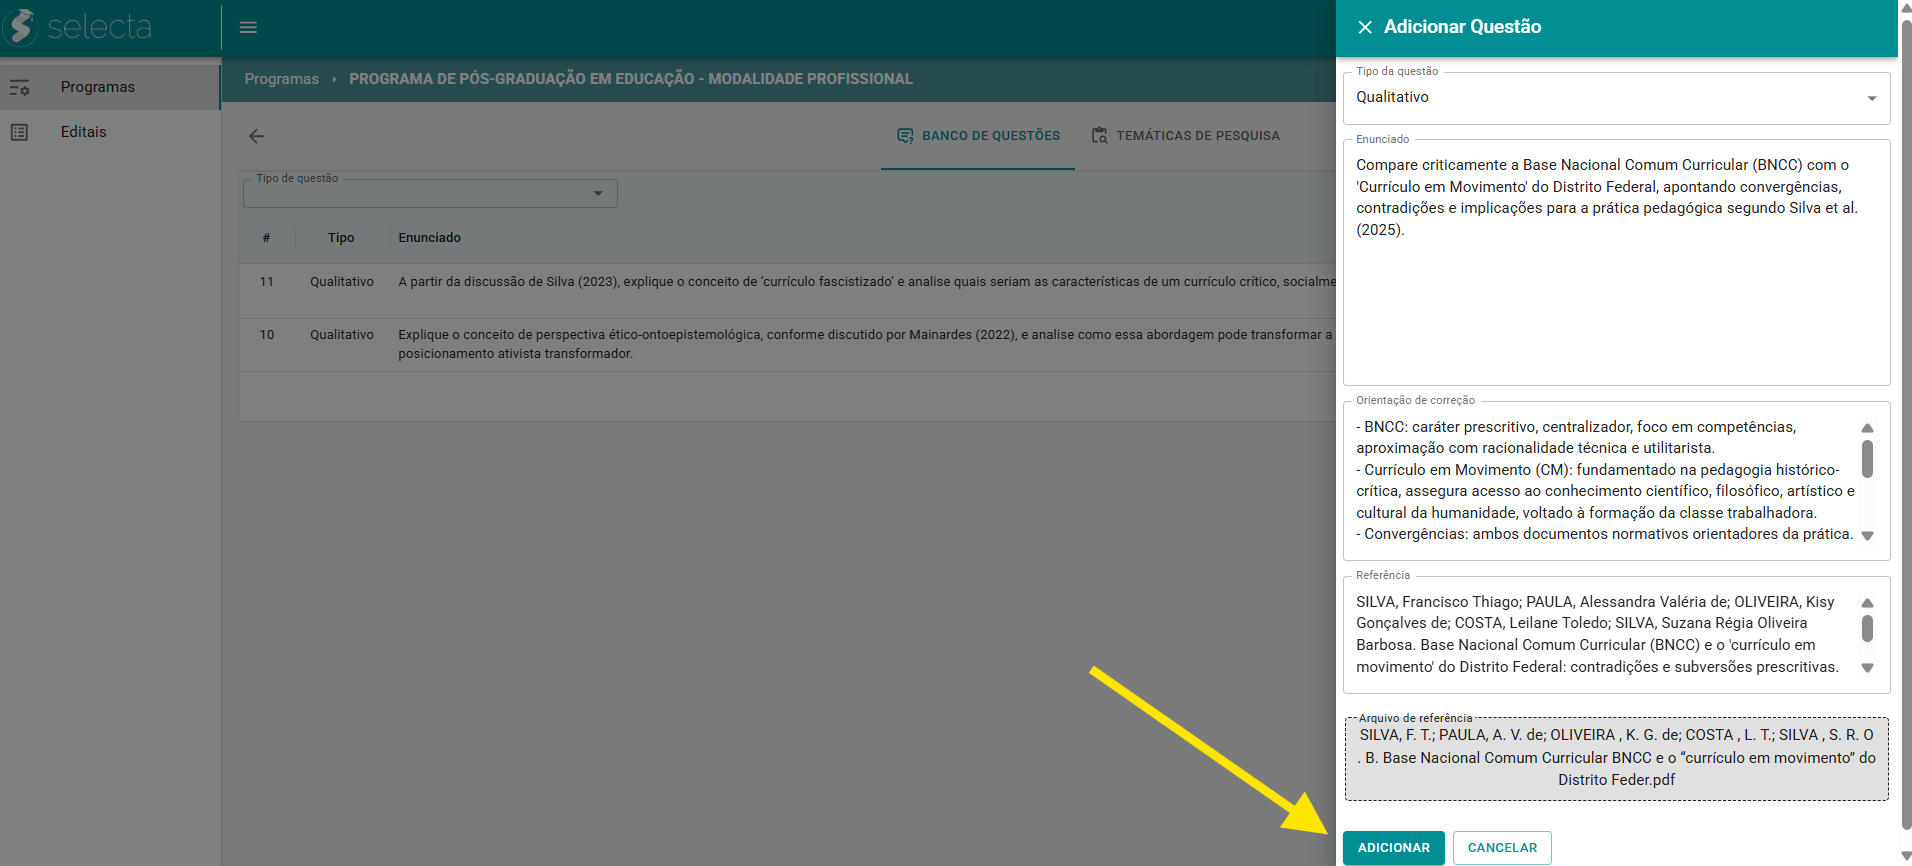Screen dimensions: 1912x866
Task: Click the Temáticas de Pesquisa tab icon
Action: click(1099, 136)
